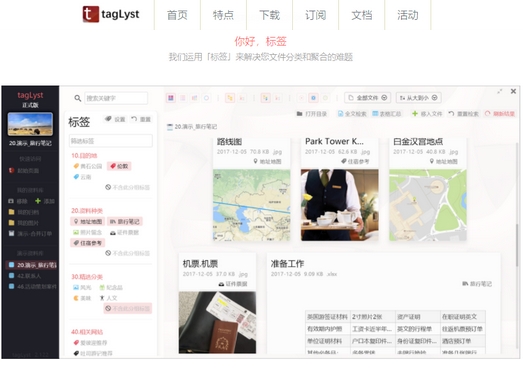Screen dimensions: 523x375
Task: Open the 路线图 map thumbnail
Action: click(251, 205)
